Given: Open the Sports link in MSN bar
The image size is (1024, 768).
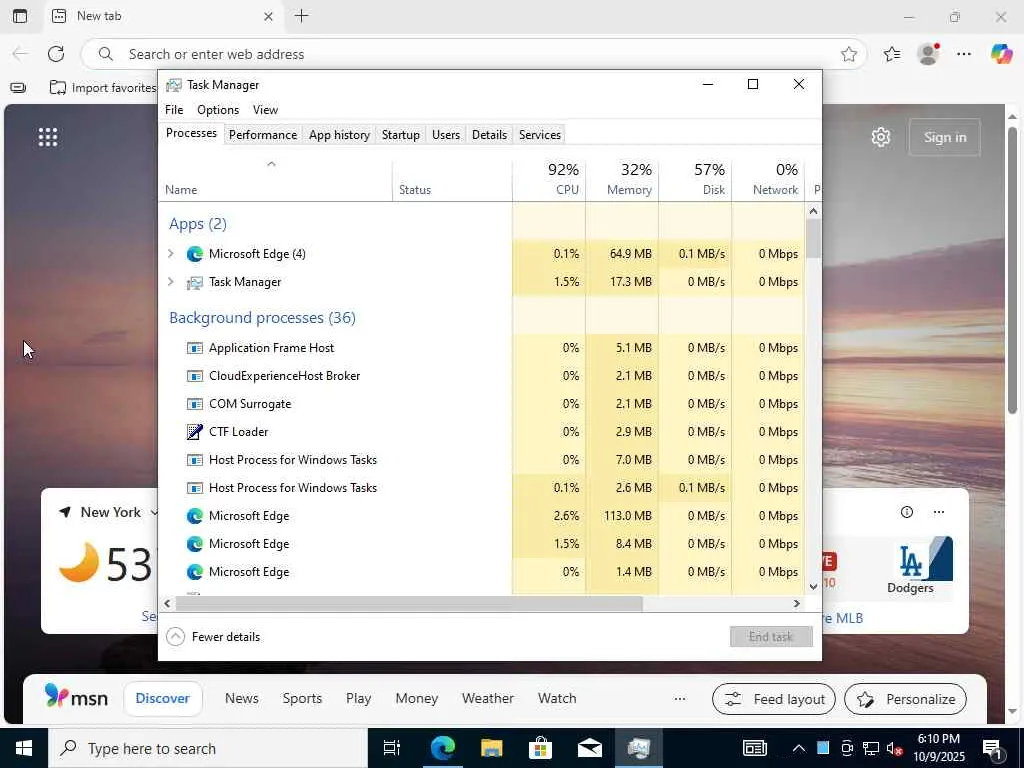Looking at the screenshot, I should 302,699.
